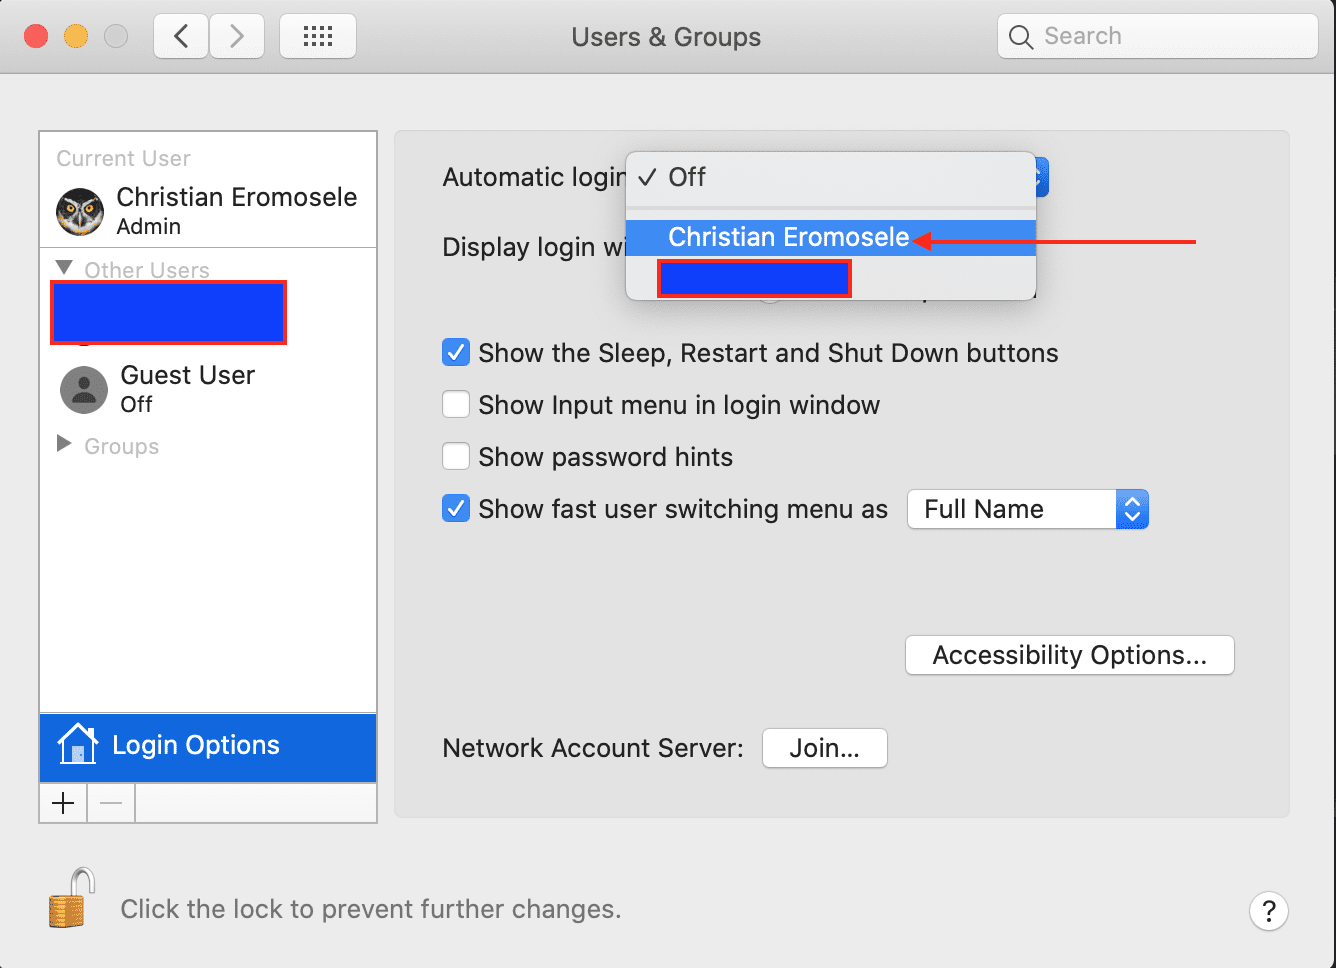Click the Accessibility Options button
Viewport: 1336px width, 968px height.
(x=1069, y=655)
